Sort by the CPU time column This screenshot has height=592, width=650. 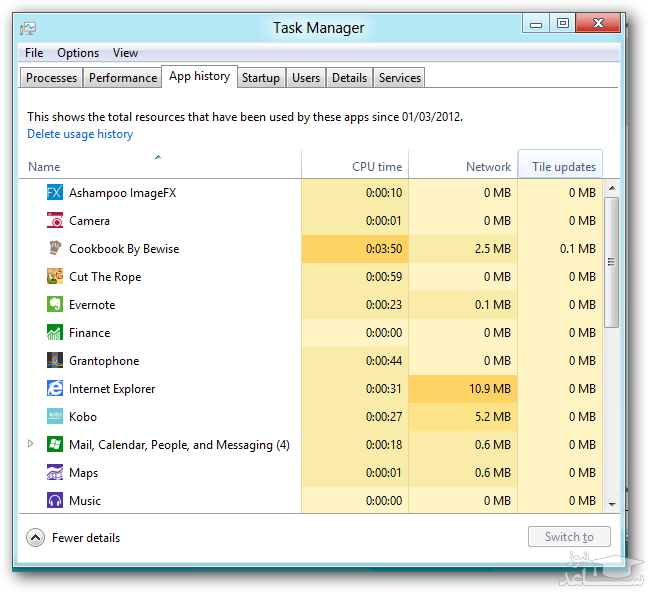click(377, 167)
